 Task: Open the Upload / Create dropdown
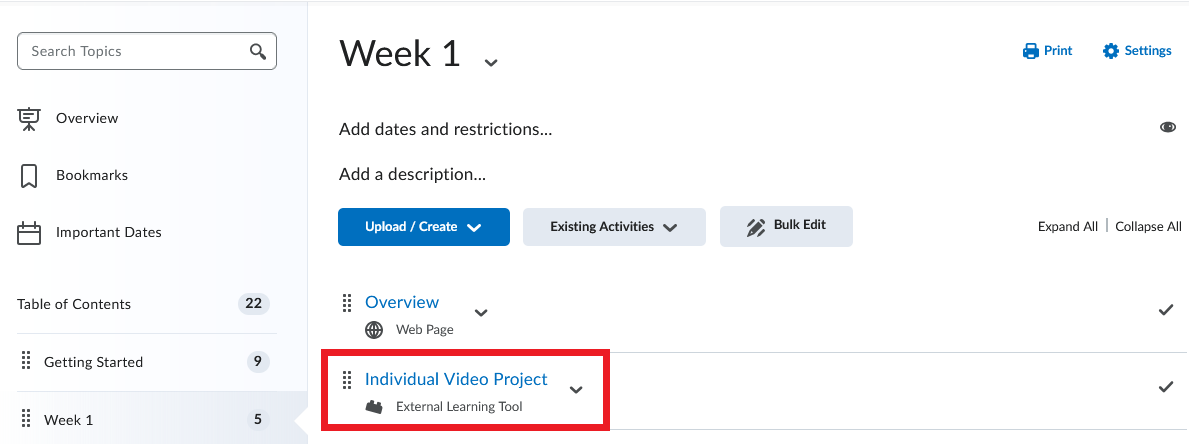[x=424, y=227]
